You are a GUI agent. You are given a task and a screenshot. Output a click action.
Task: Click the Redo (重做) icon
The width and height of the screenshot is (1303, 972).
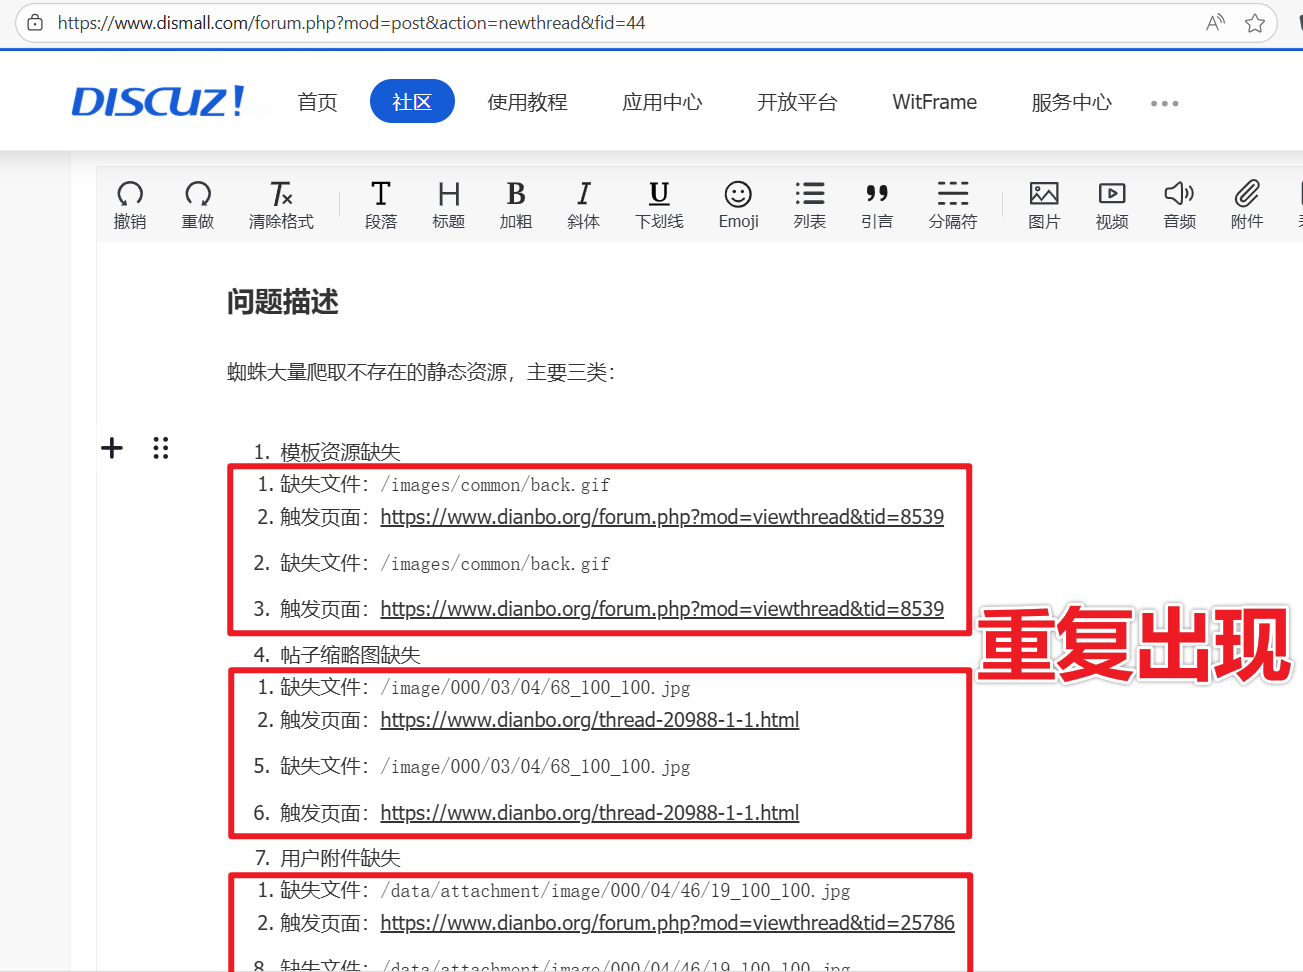(198, 204)
